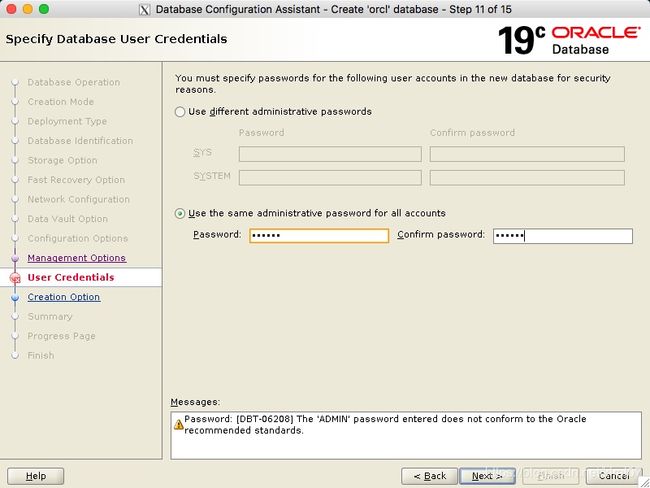Click the SYSTEM password field
The image size is (650, 488).
pyautogui.click(x=330, y=177)
